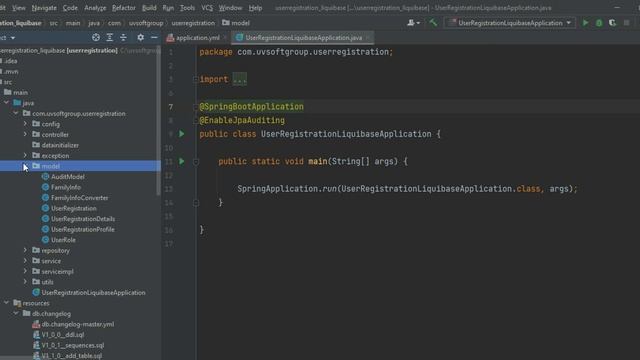Open the Help menu
The height and width of the screenshot is (360, 640).
(256, 8)
